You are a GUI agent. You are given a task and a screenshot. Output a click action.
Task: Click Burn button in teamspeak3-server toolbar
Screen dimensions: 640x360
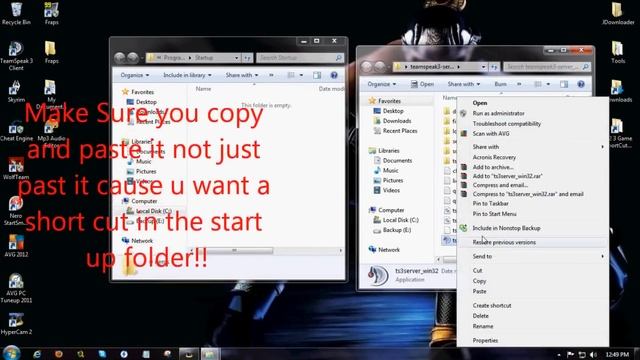coord(500,84)
